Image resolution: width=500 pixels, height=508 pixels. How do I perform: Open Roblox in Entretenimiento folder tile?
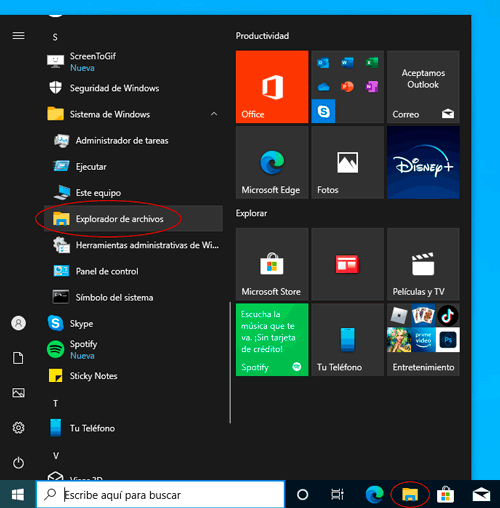tap(399, 315)
